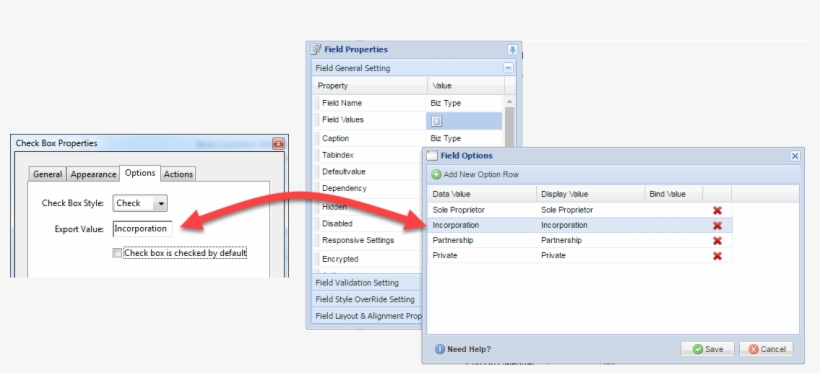Open the Actions tab
This screenshot has width=820, height=373.
(x=178, y=174)
